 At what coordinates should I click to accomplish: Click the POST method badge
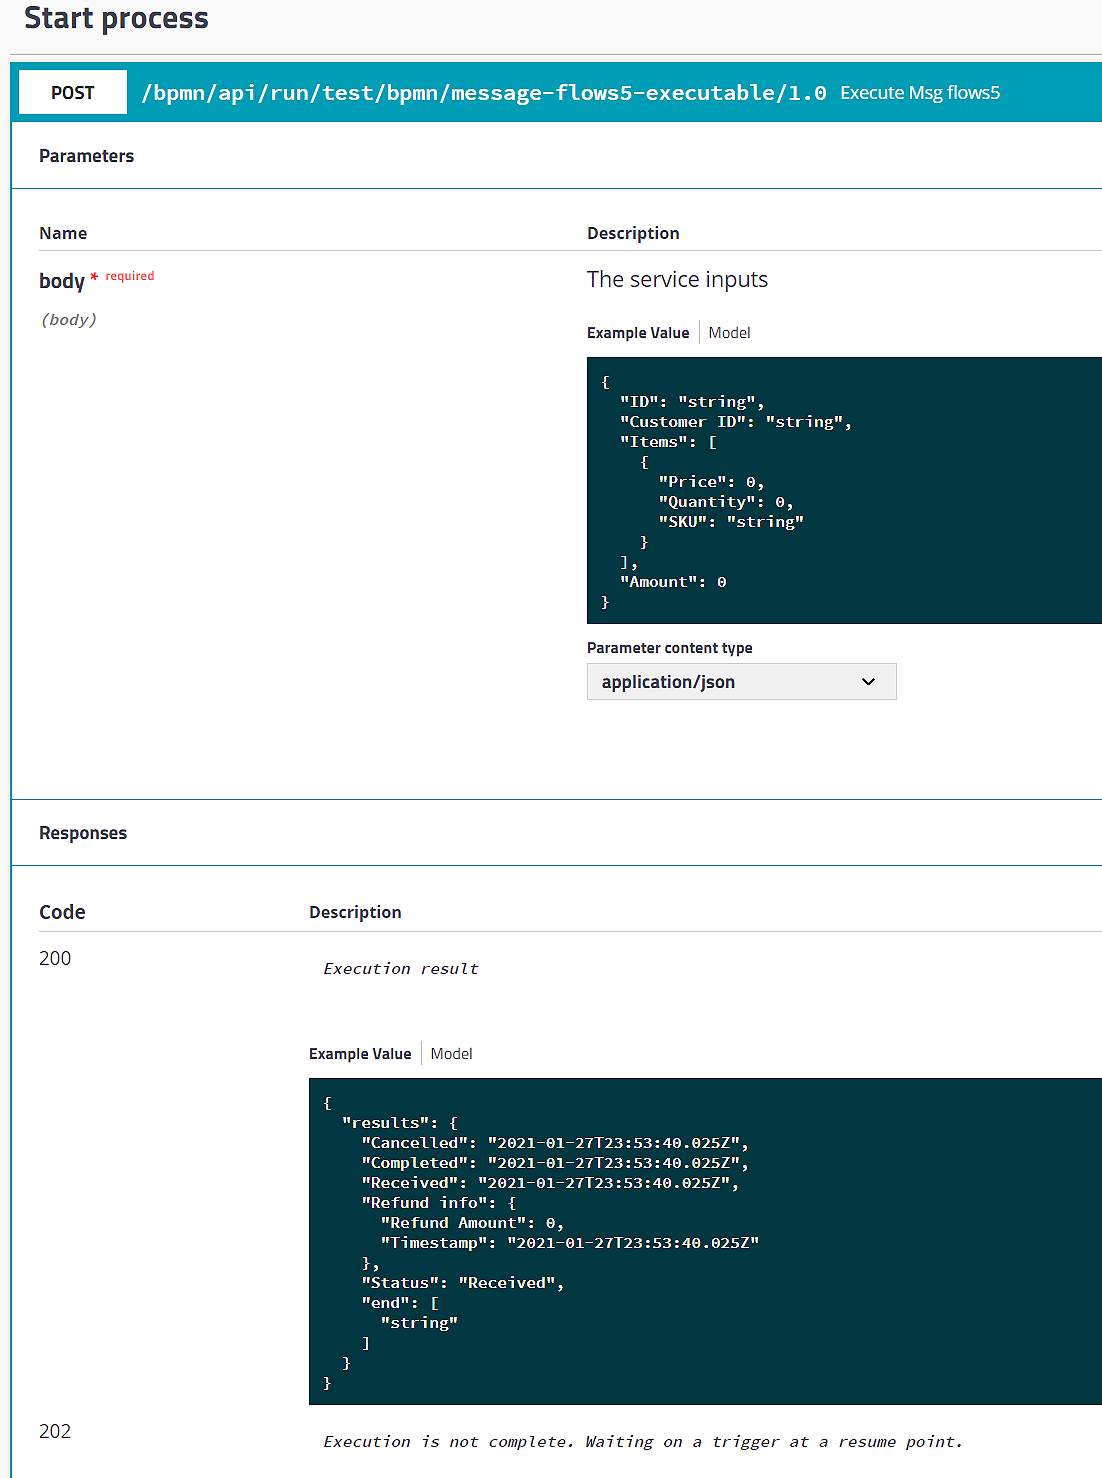73,92
